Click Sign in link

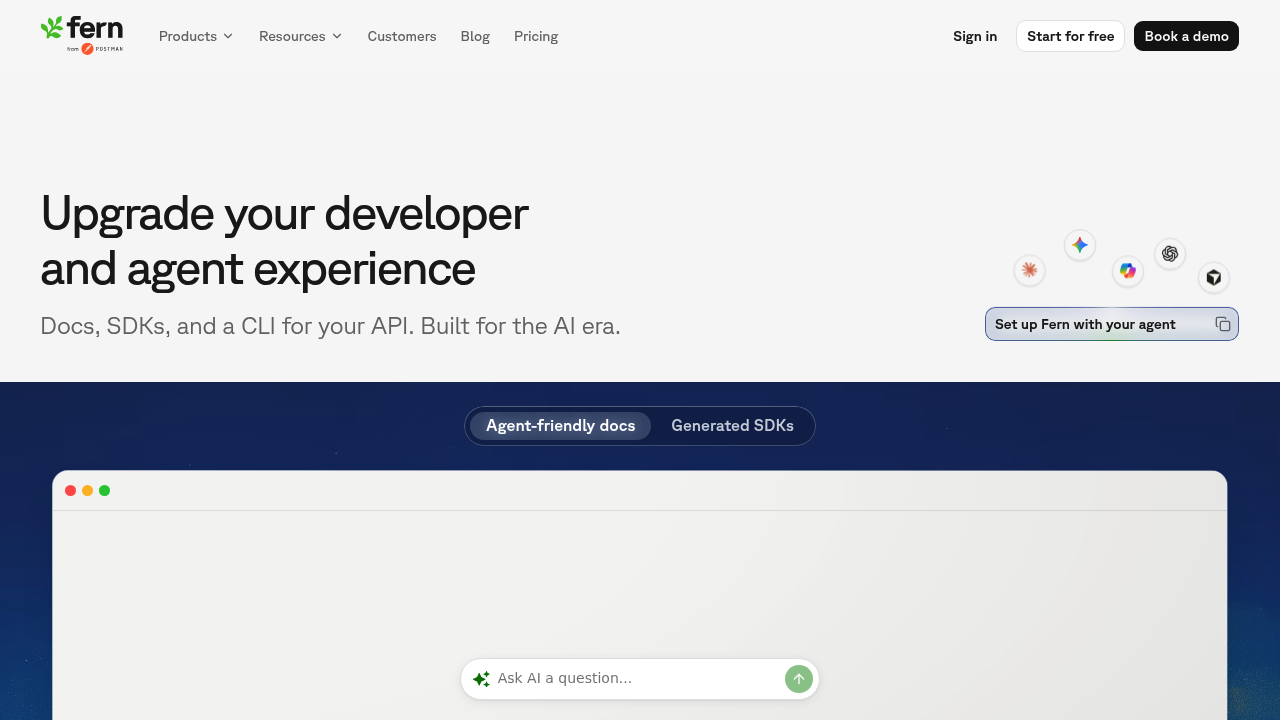(x=975, y=36)
